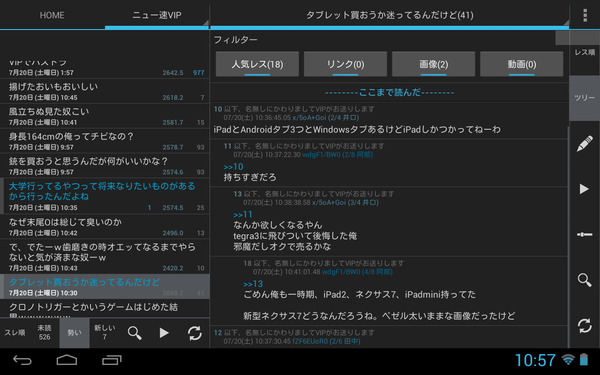Viewport: 600px width, 375px height.
Task: Tap the pencil compose-reply icon
Action: [x=584, y=144]
